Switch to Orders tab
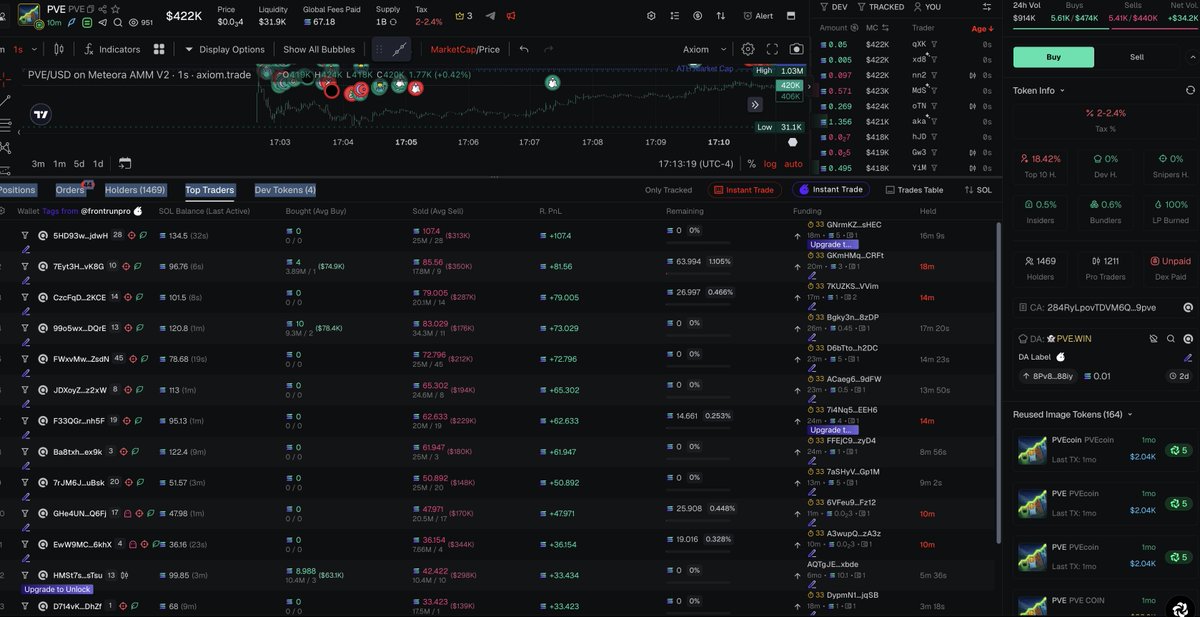 (70, 190)
